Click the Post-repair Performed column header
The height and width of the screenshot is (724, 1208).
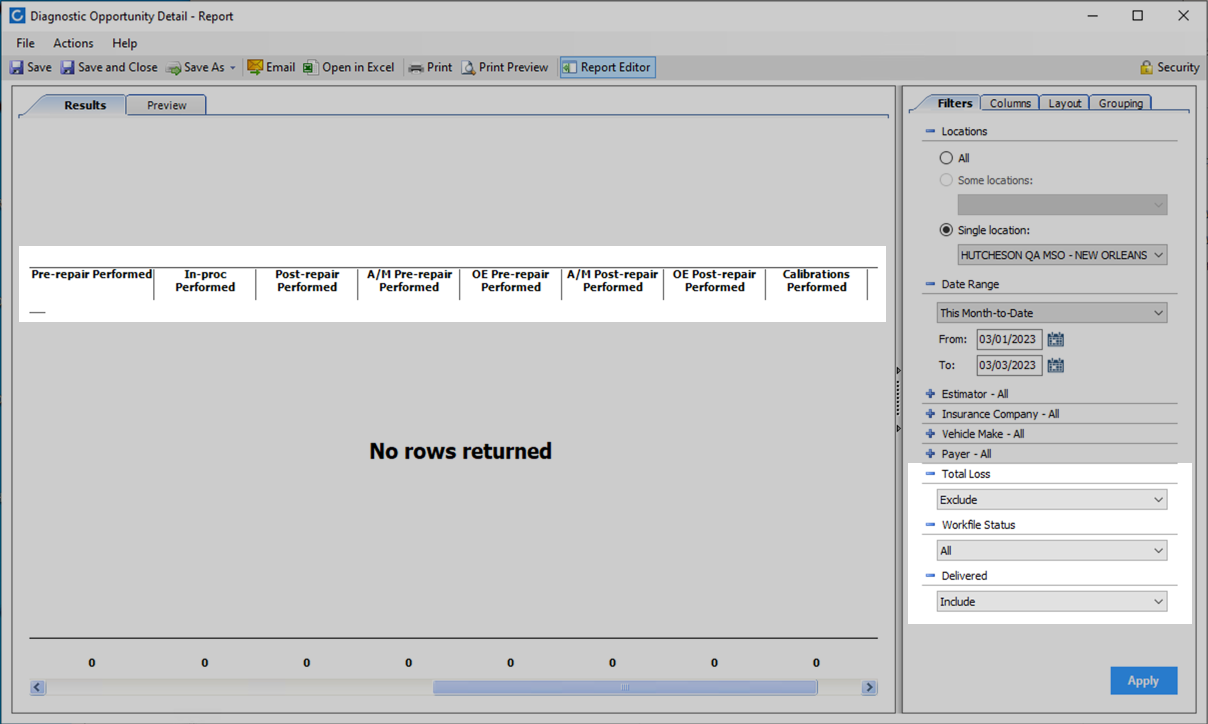point(307,281)
